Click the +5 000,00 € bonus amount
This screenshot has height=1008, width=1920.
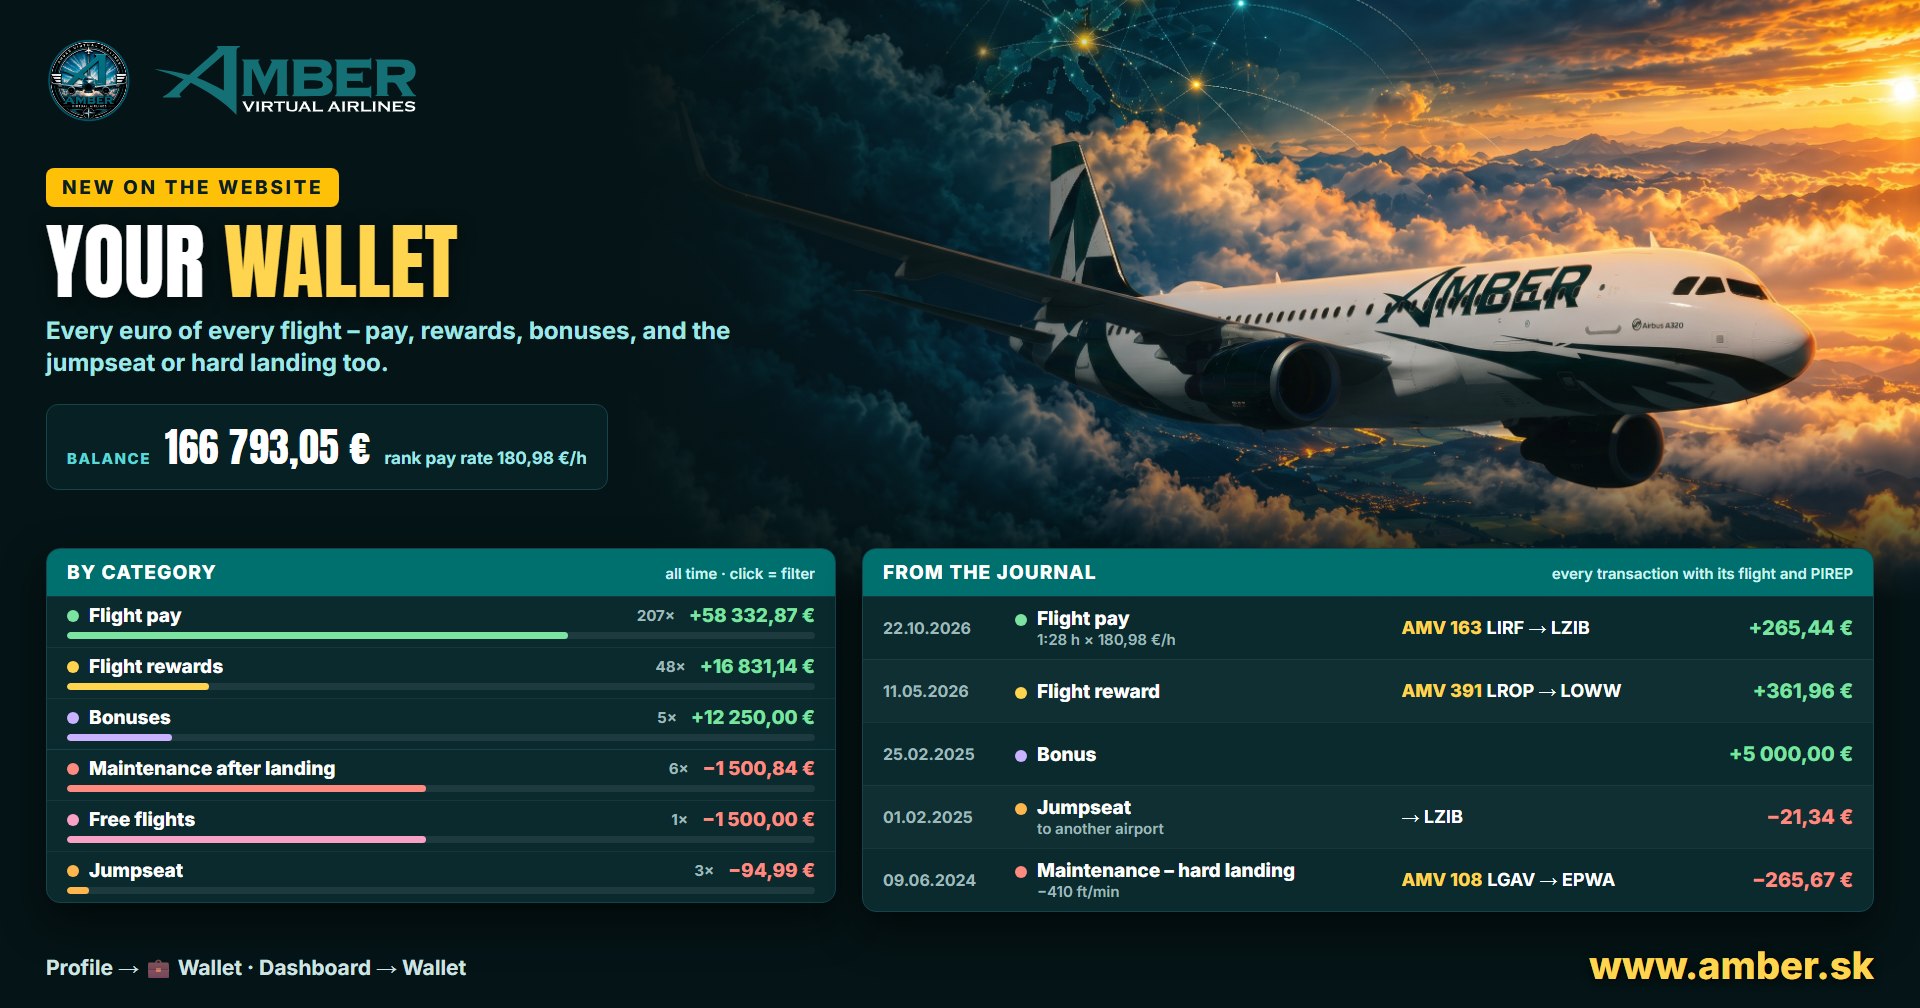pos(1790,754)
